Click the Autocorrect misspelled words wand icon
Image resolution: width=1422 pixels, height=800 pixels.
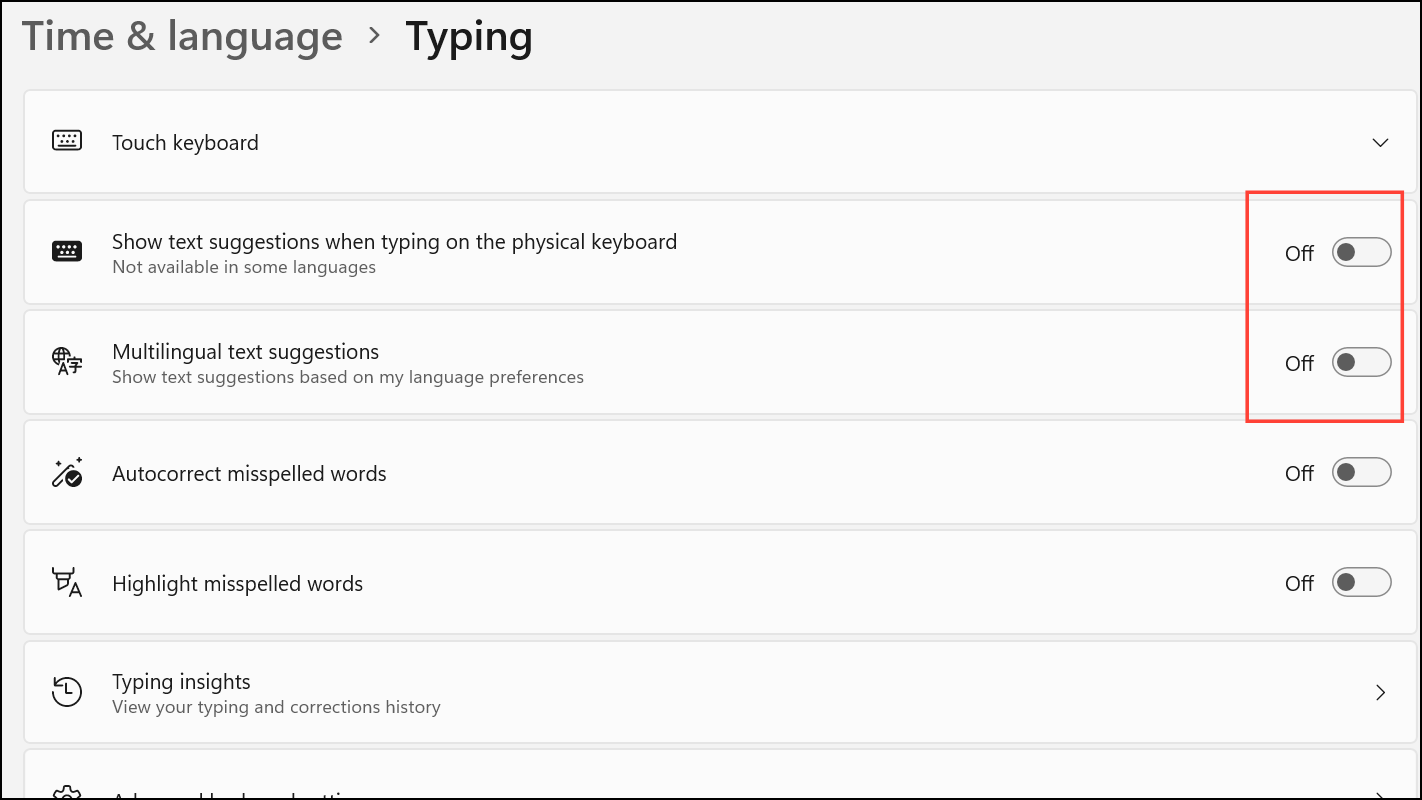(x=67, y=473)
